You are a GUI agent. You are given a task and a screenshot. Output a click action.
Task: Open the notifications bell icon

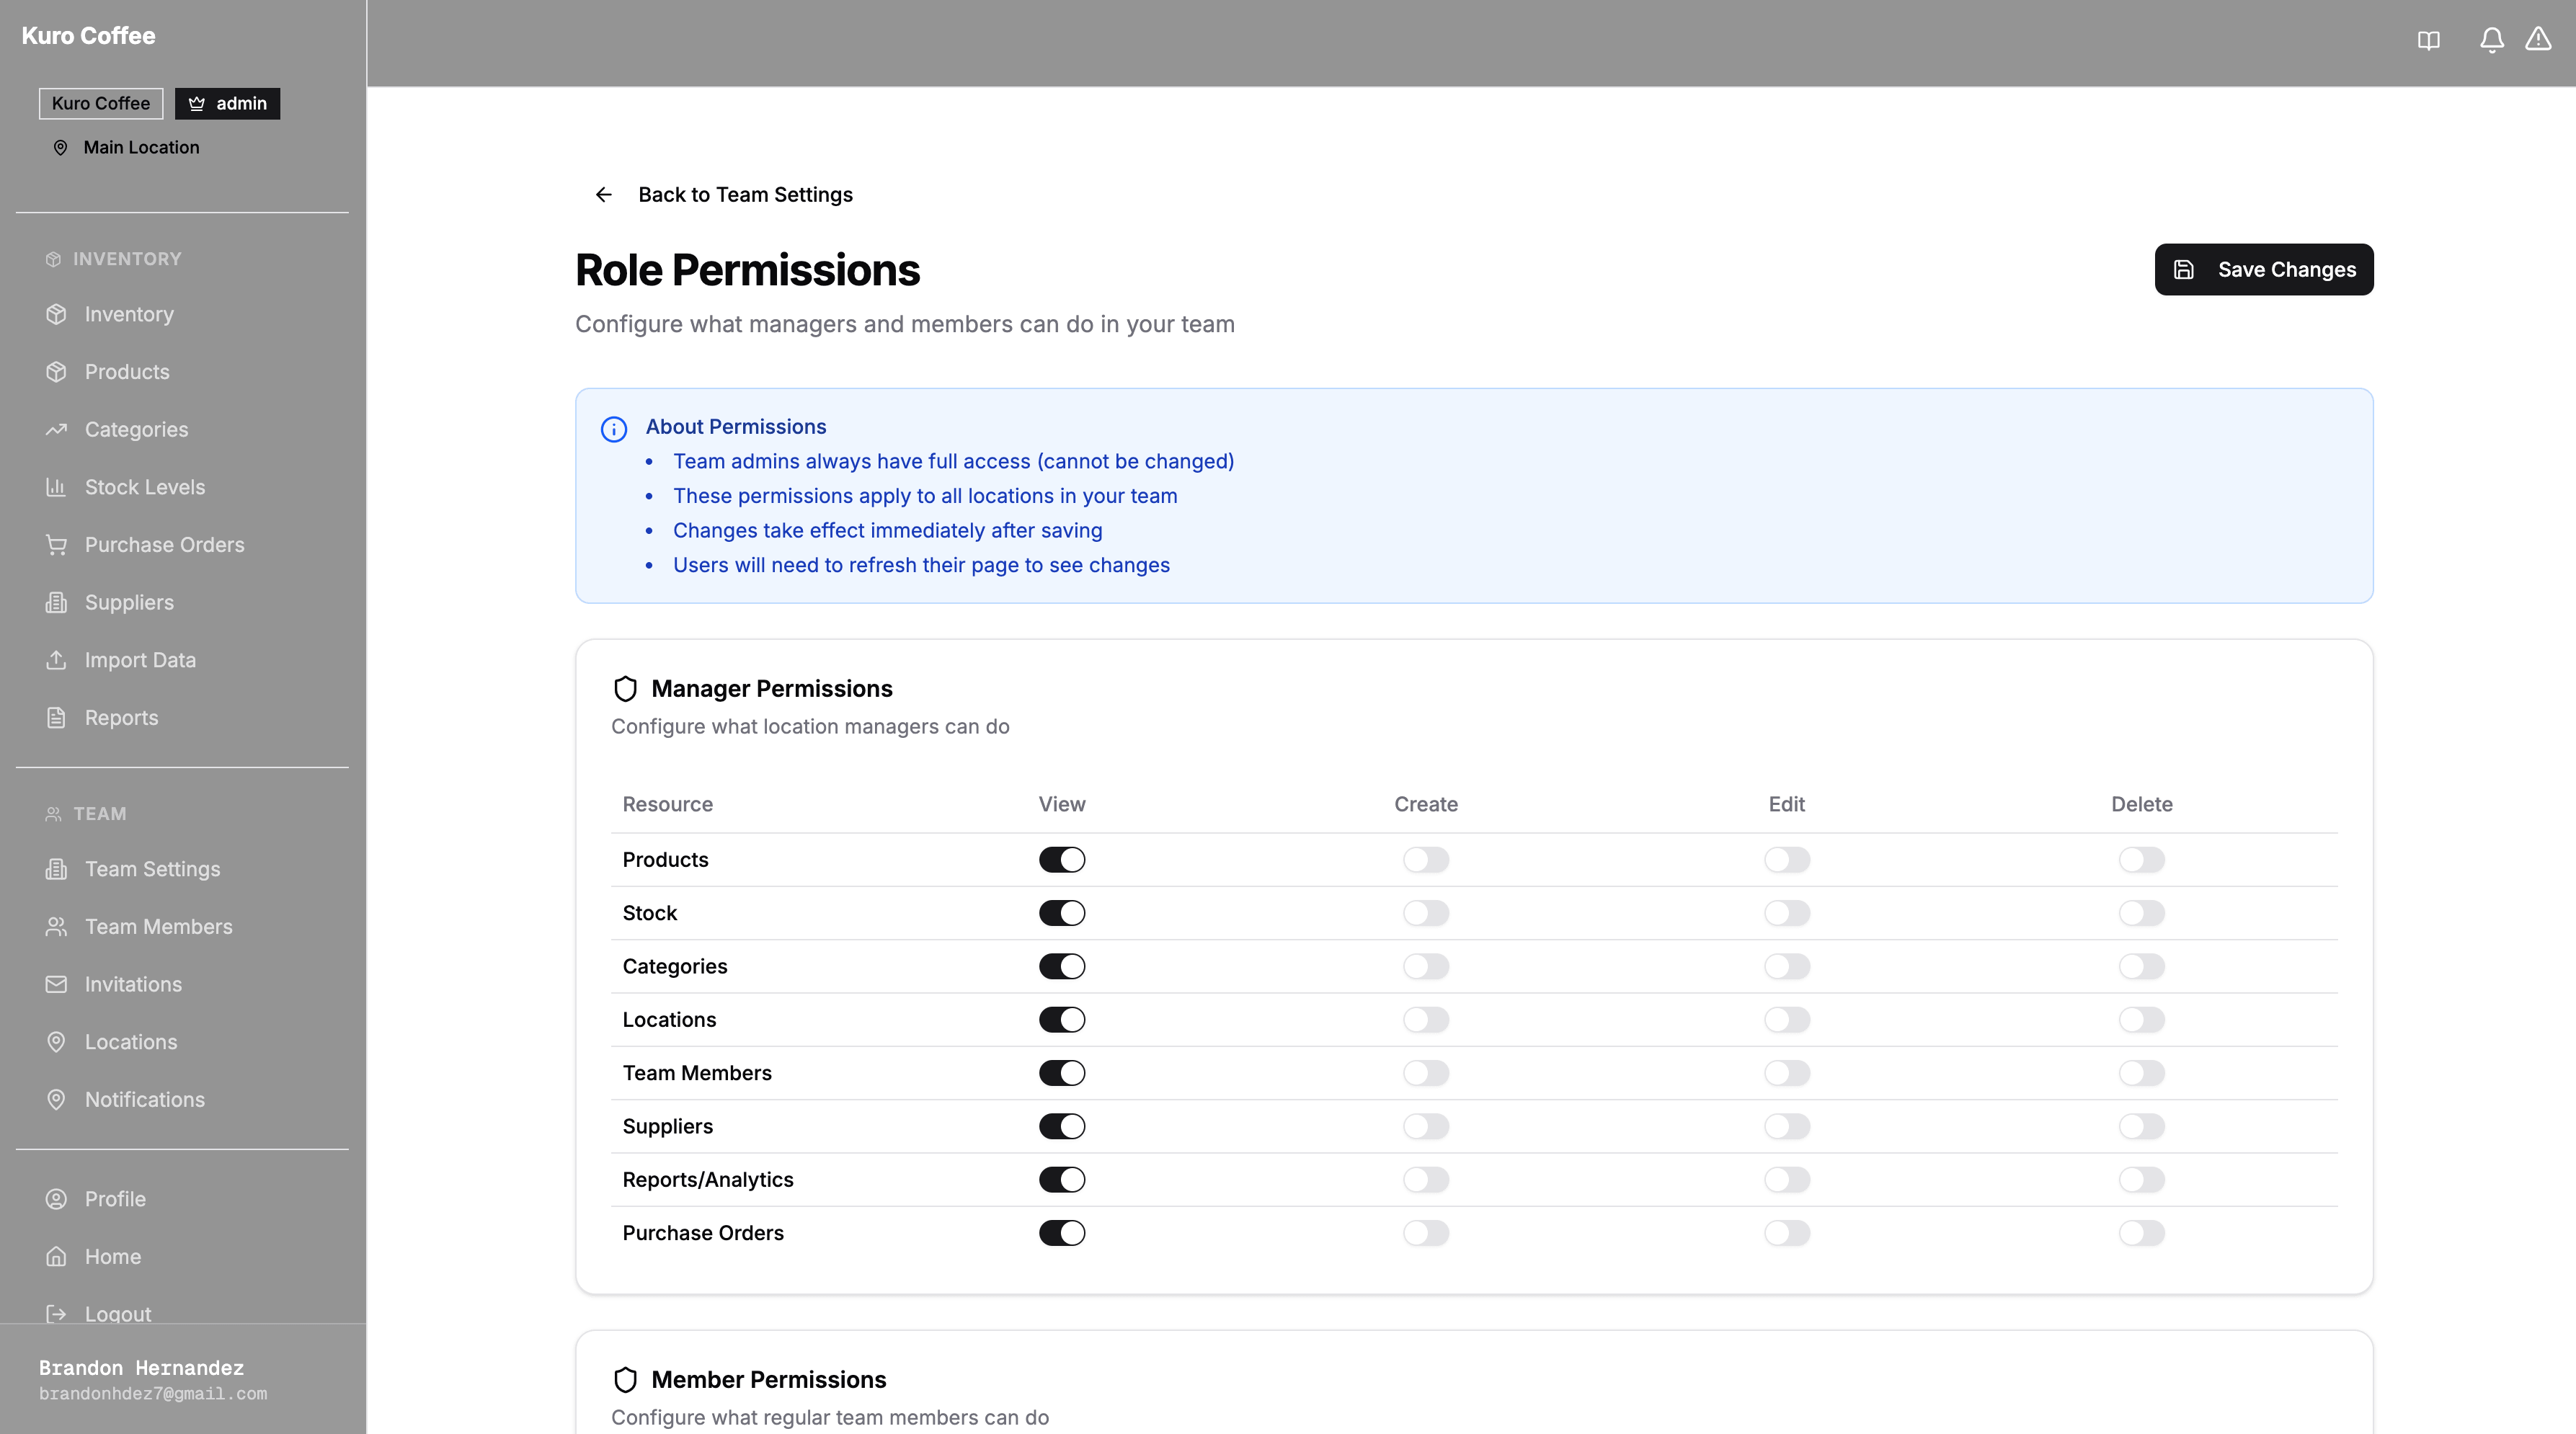pos(2492,40)
